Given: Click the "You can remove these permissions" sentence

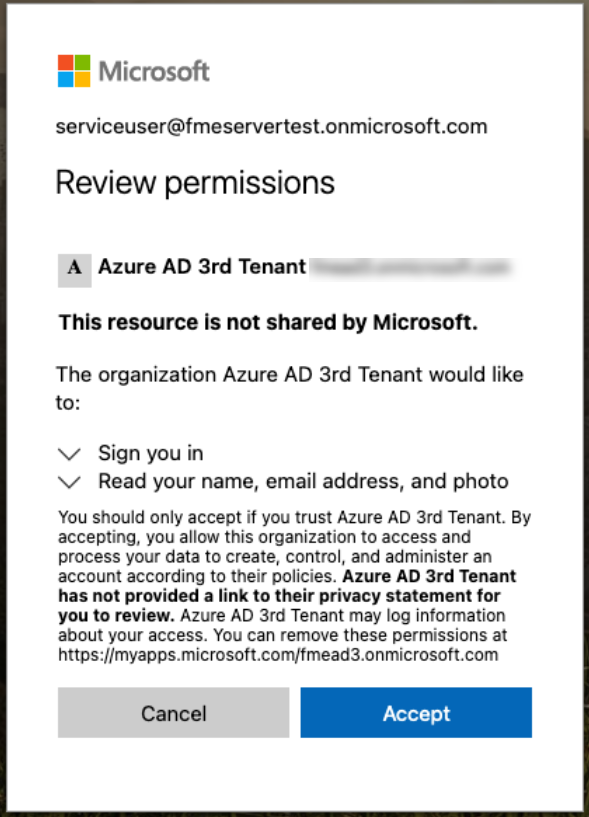Looking at the screenshot, I should pyautogui.click(x=283, y=645).
